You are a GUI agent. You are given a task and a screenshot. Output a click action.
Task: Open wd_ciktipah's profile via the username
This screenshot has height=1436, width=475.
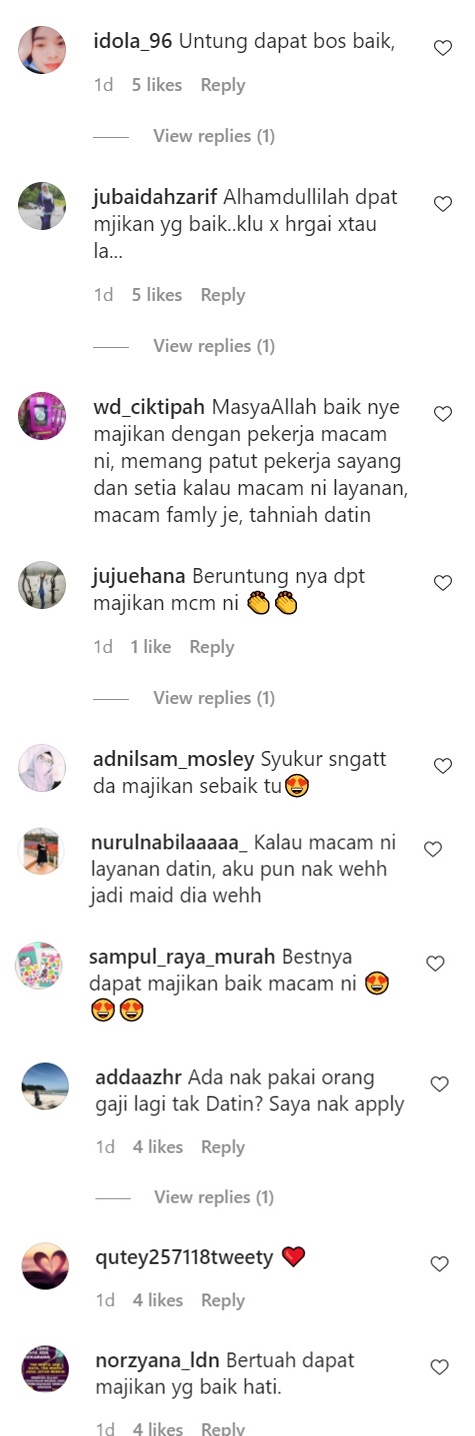pyautogui.click(x=149, y=408)
